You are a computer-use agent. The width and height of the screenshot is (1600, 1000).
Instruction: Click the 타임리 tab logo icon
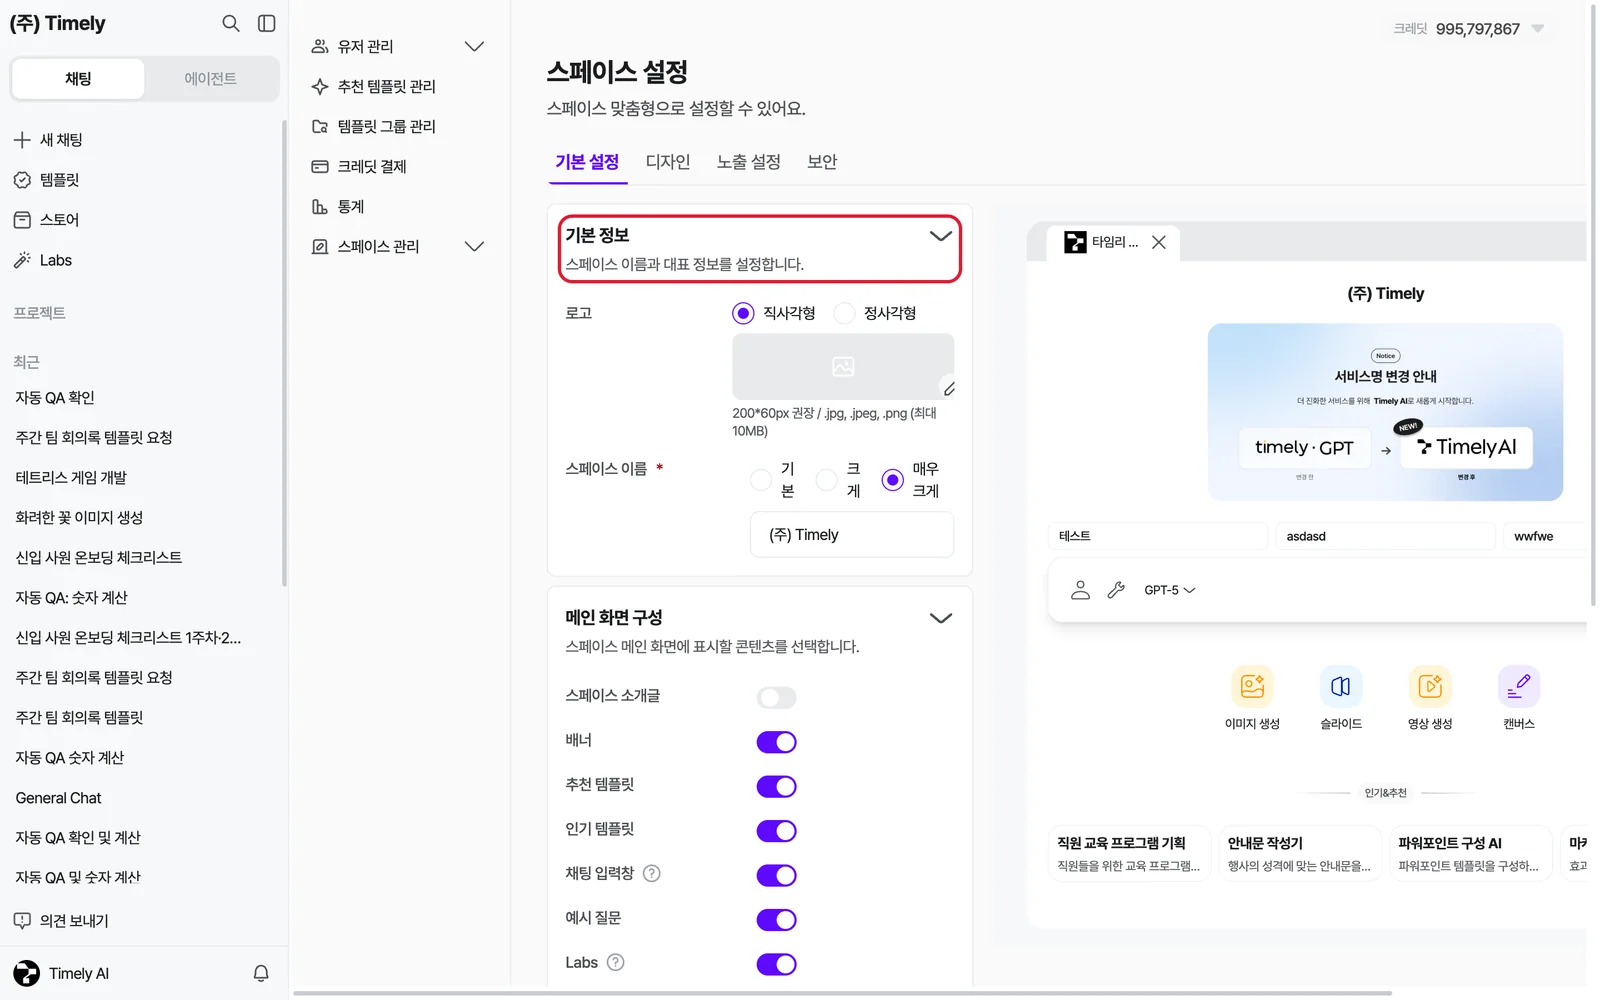[x=1075, y=242]
